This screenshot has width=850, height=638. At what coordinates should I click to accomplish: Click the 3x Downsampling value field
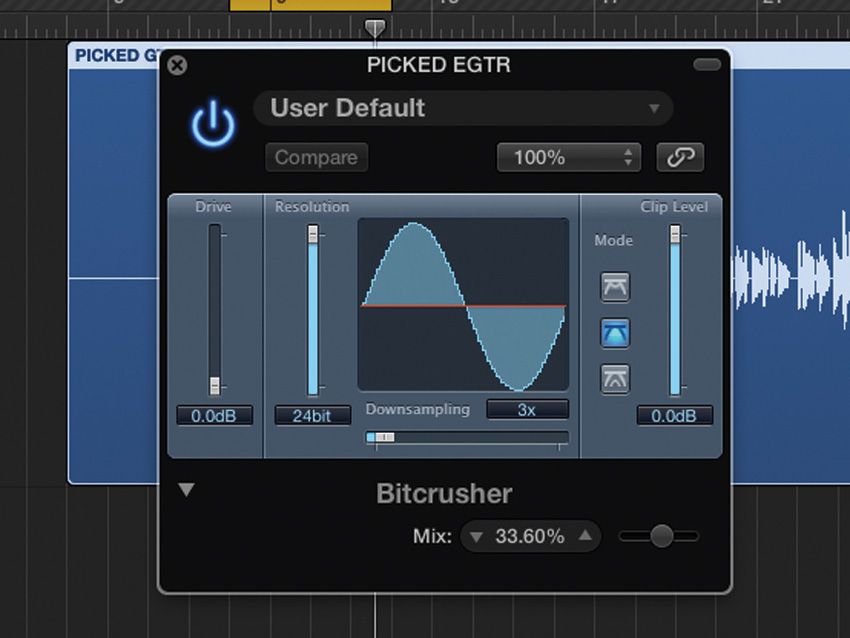pyautogui.click(x=527, y=408)
